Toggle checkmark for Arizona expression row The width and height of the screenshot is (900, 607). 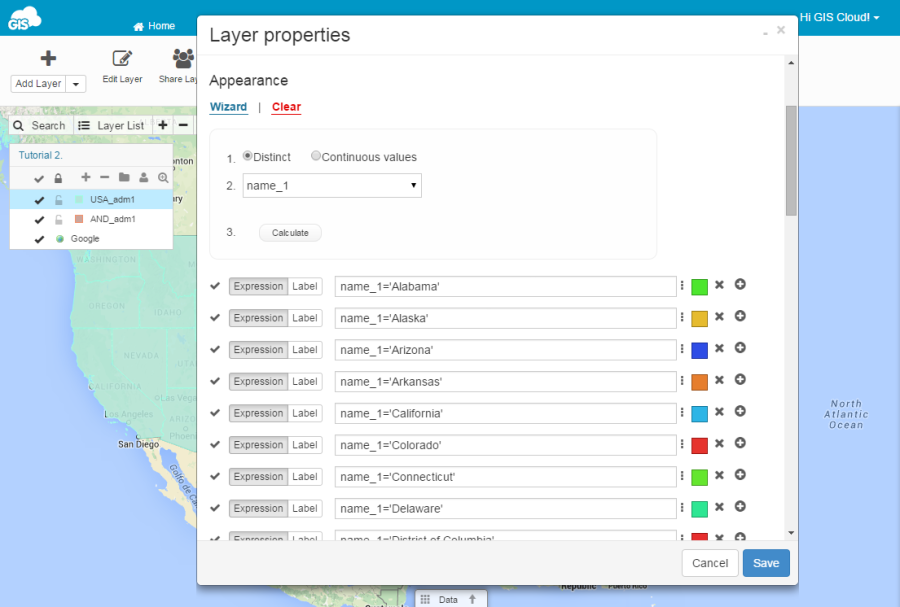[x=215, y=349]
